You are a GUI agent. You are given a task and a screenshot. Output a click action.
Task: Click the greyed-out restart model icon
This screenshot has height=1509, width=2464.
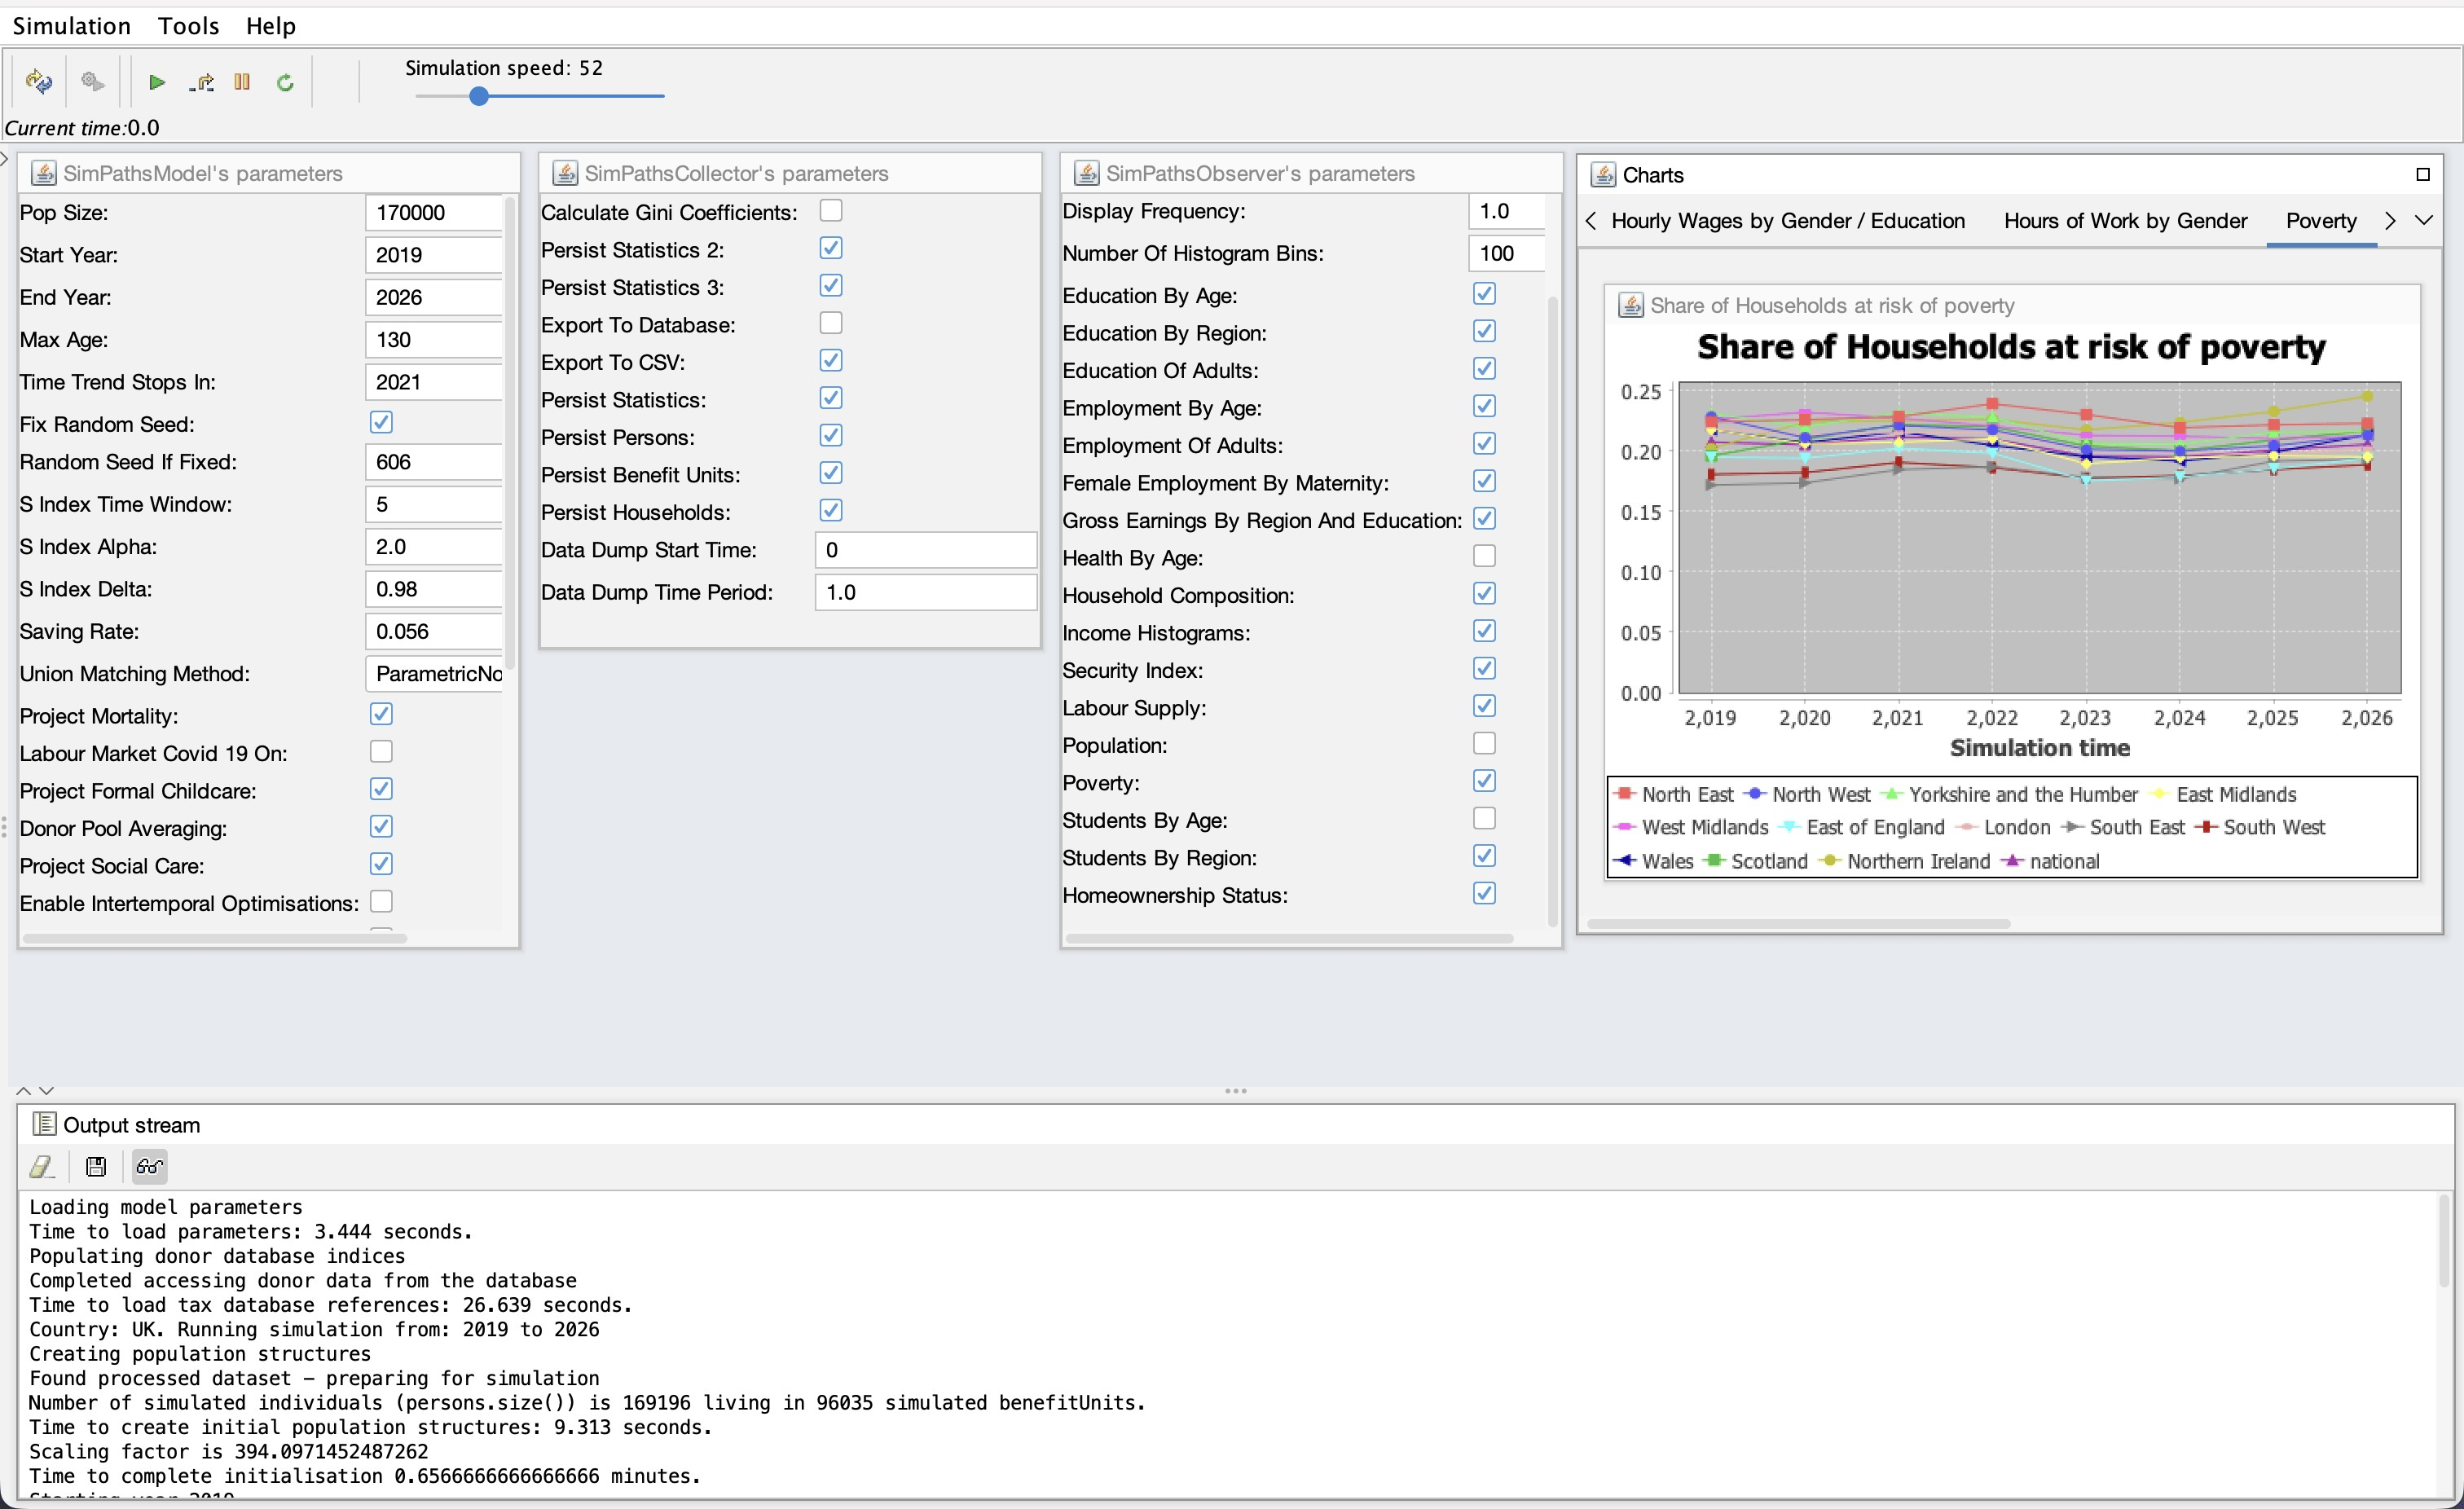click(x=92, y=81)
